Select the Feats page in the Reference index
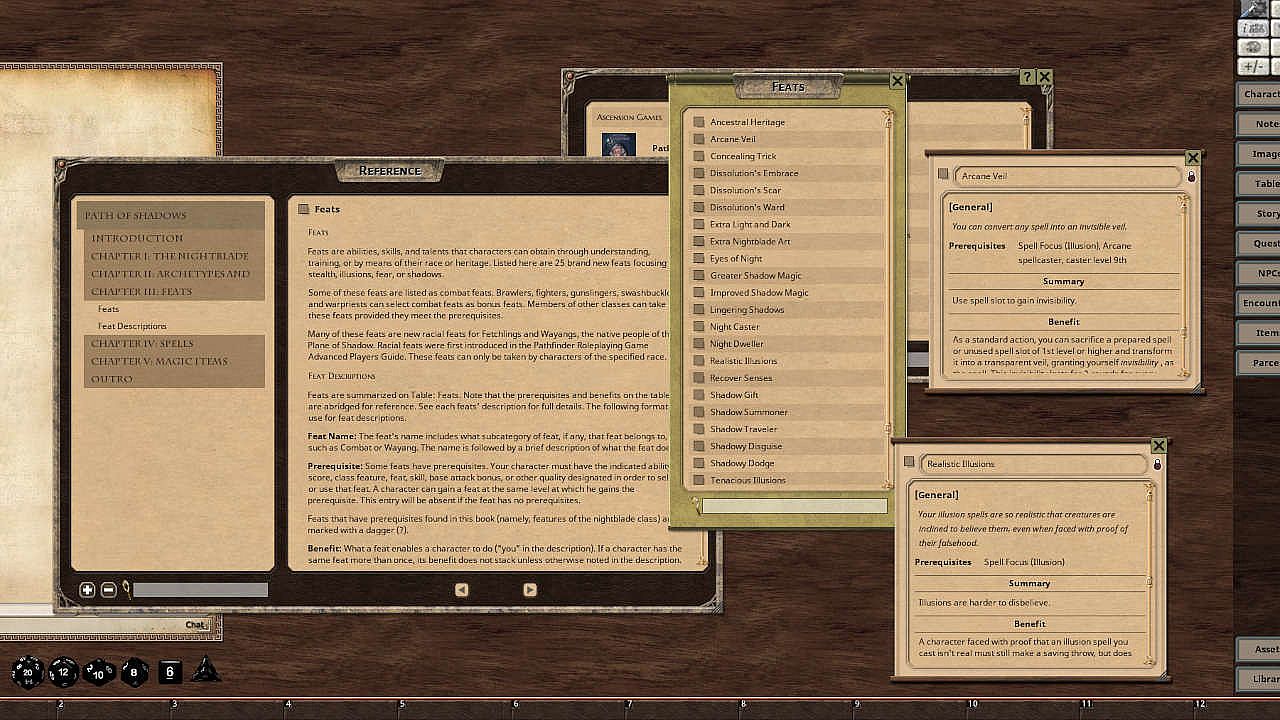 click(109, 309)
